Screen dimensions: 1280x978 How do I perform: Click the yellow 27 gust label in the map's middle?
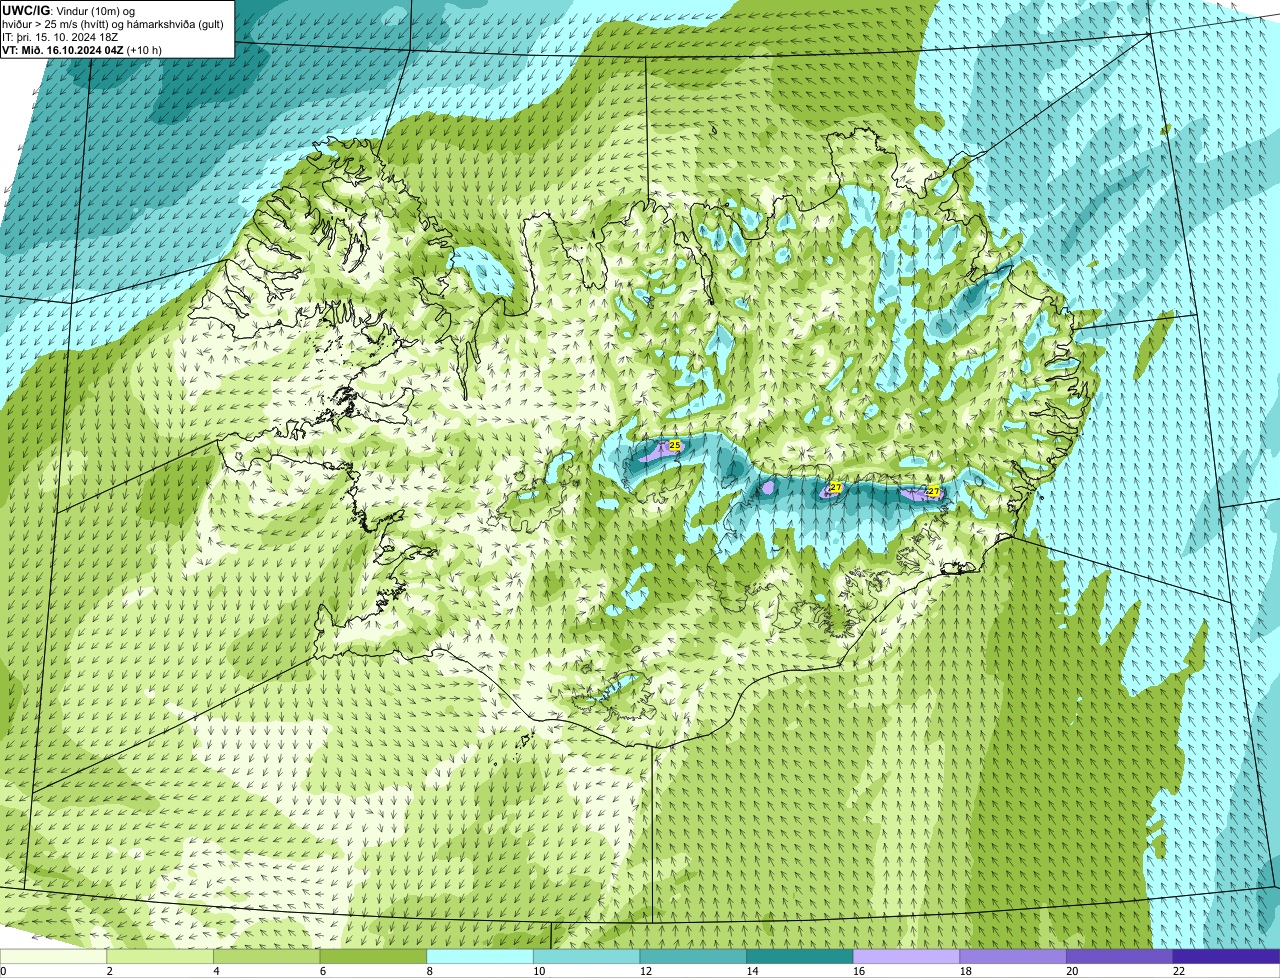pyautogui.click(x=836, y=487)
